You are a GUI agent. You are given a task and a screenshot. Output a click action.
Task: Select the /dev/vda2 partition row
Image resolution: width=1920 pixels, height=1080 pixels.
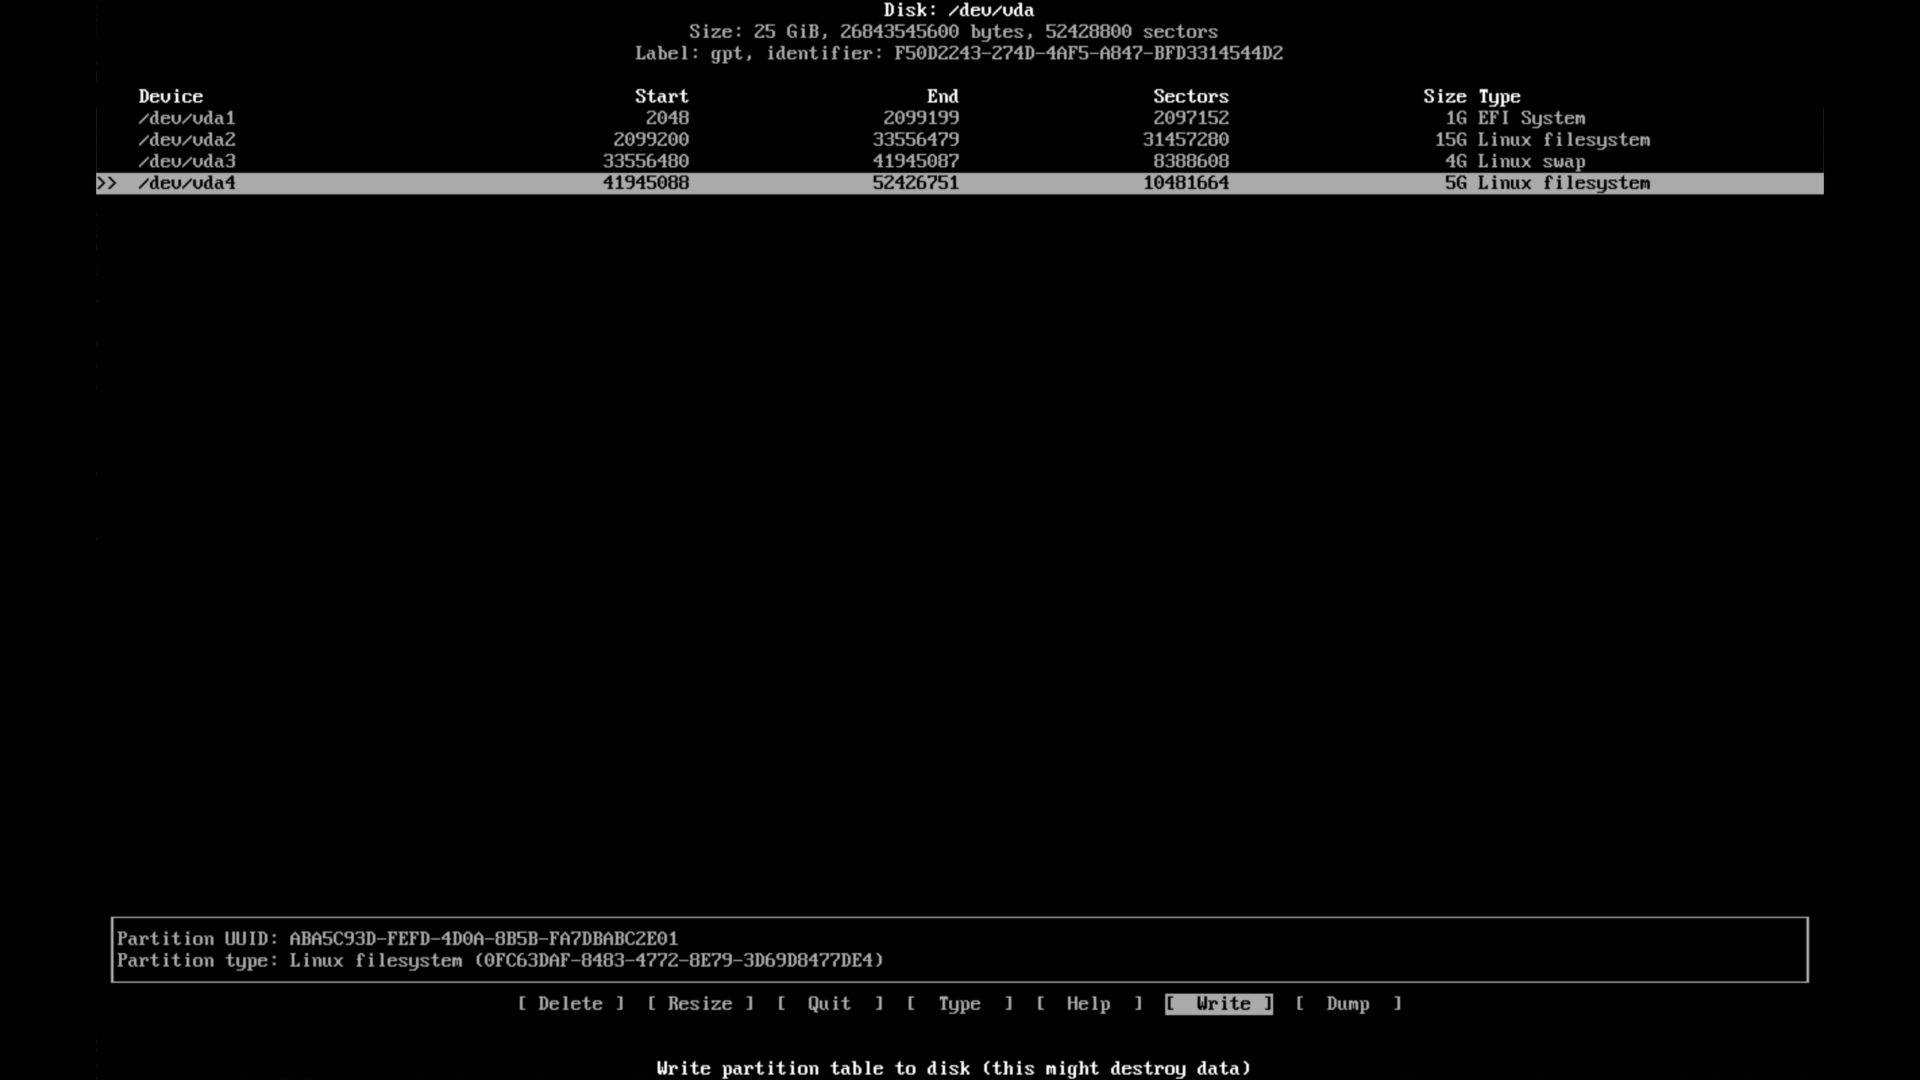[960, 140]
